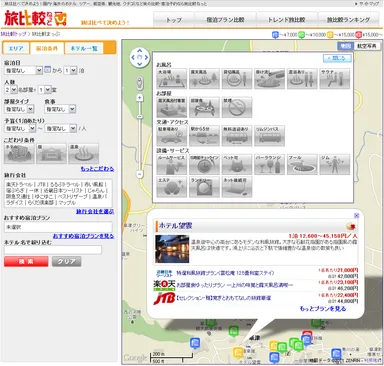Toggle the 露天風呂 open-air bath icon
384x366 pixels.
(204, 79)
